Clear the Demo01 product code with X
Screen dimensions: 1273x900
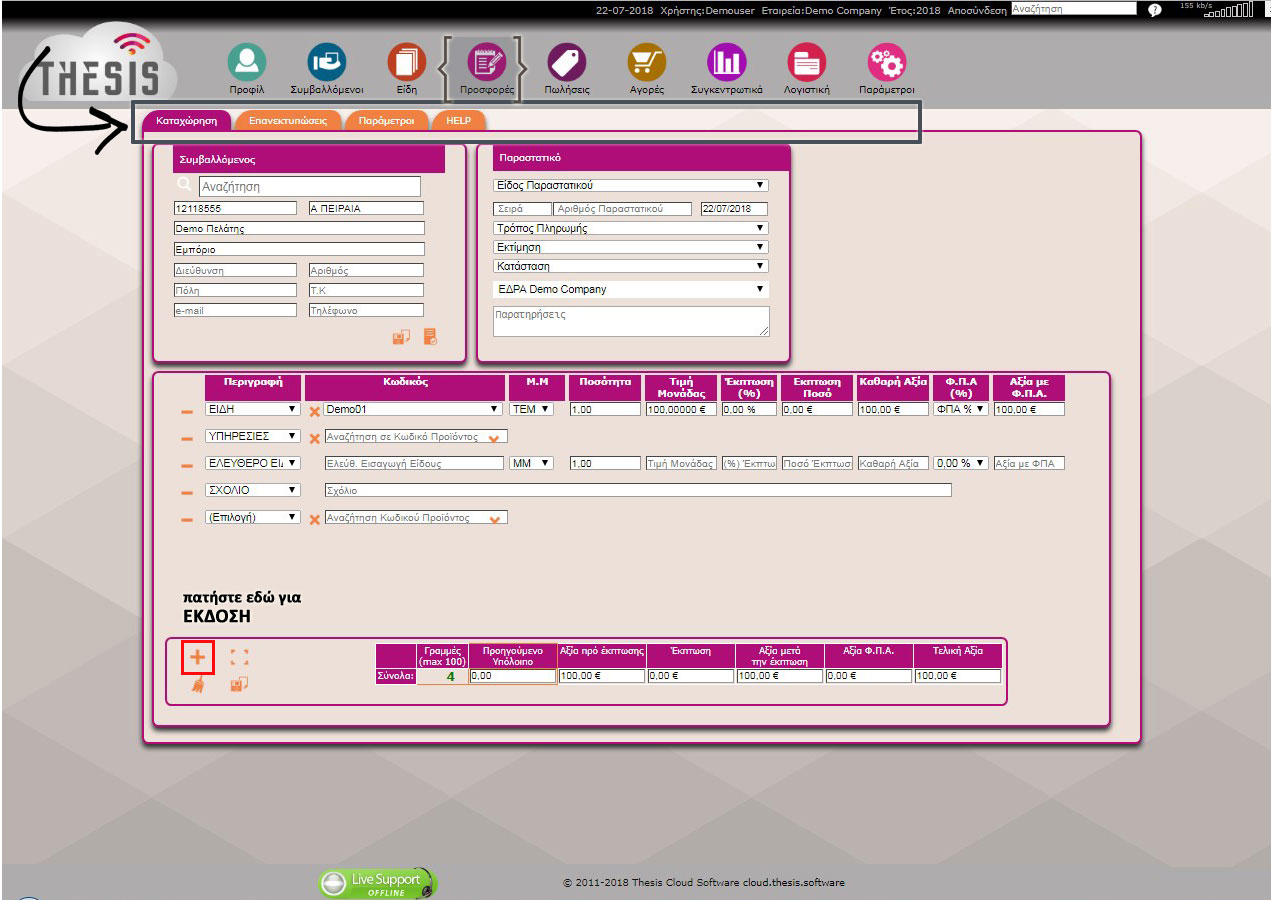(x=314, y=411)
